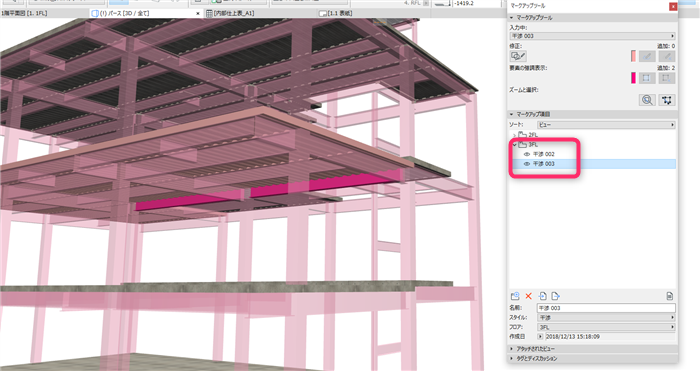Click the export markup file icon
This screenshot has width=700, height=371.
555,296
